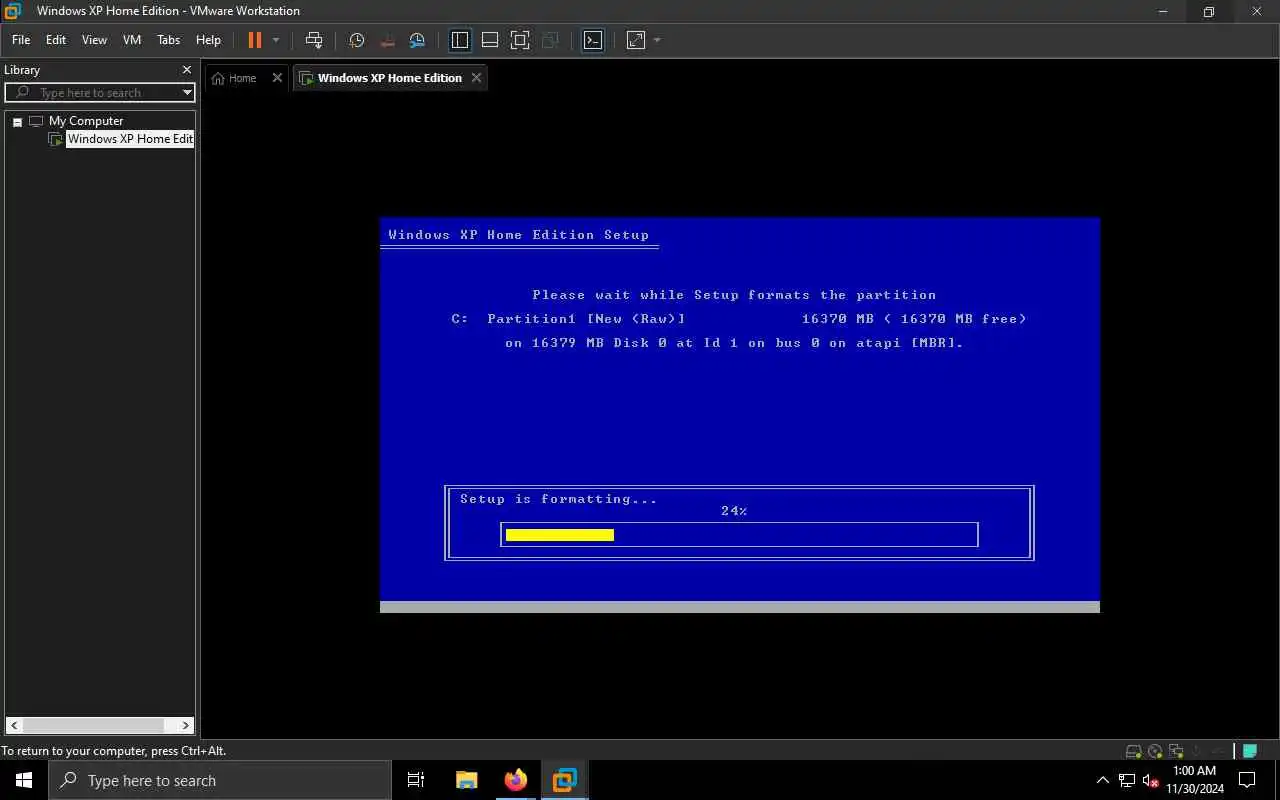1280x800 pixels.
Task: Click the library scrollbar left arrow
Action: tap(14, 725)
